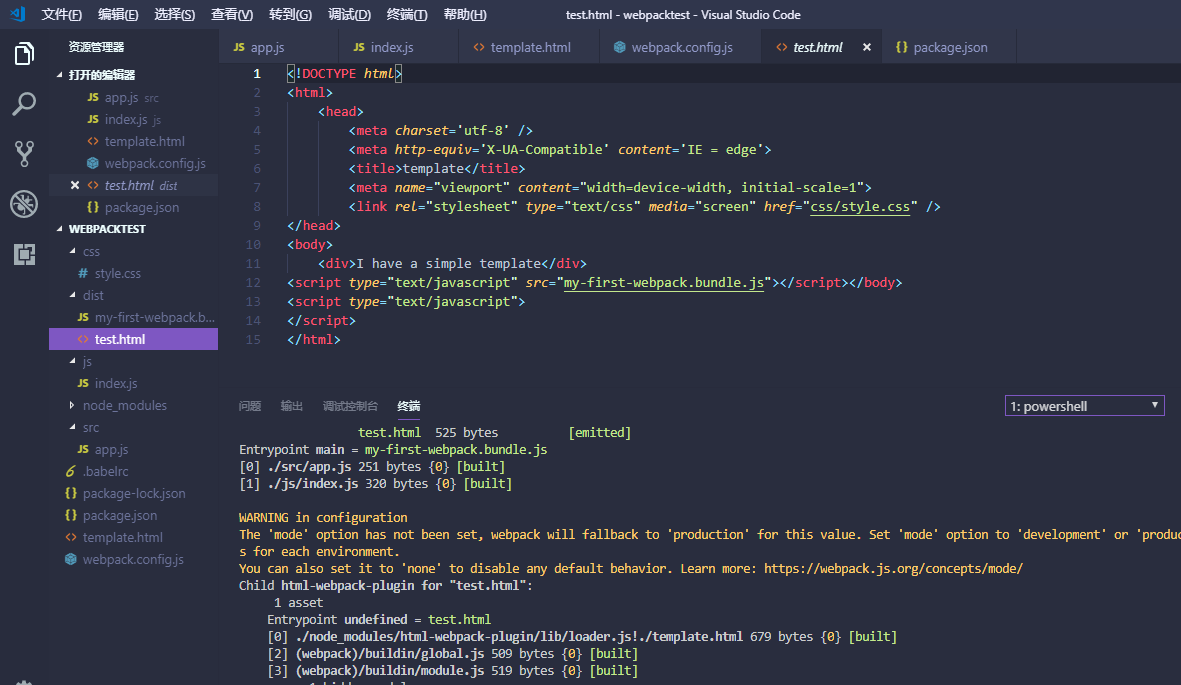Image resolution: width=1181 pixels, height=685 pixels.
Task: Open the Debug view in activity bar
Action: [24, 203]
